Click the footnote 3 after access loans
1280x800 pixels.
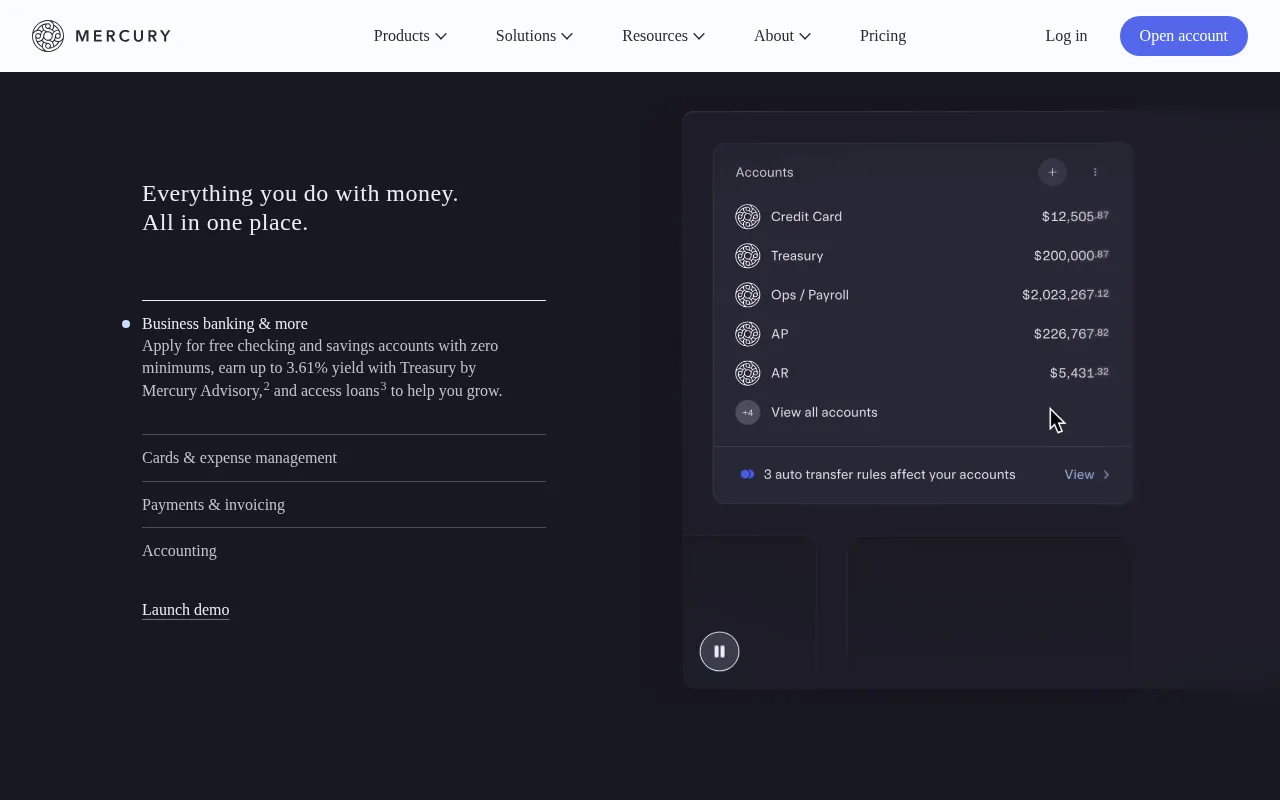coord(383,386)
